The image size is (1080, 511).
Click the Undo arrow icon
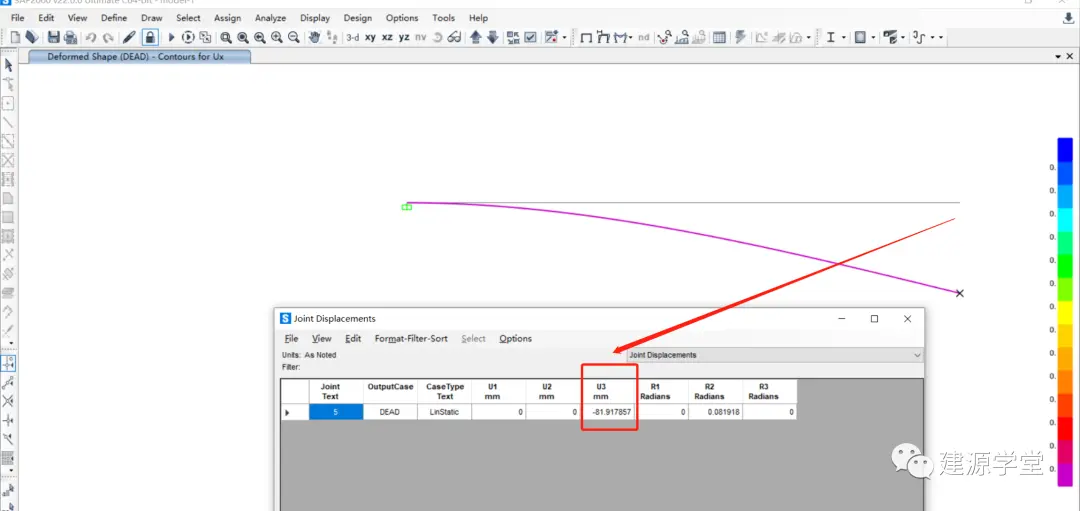[x=91, y=38]
